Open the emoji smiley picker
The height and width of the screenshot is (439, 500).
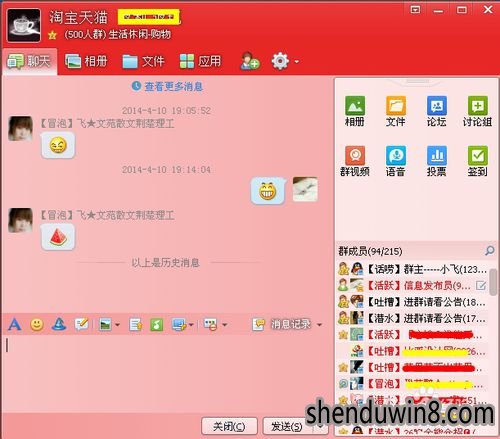click(37, 324)
